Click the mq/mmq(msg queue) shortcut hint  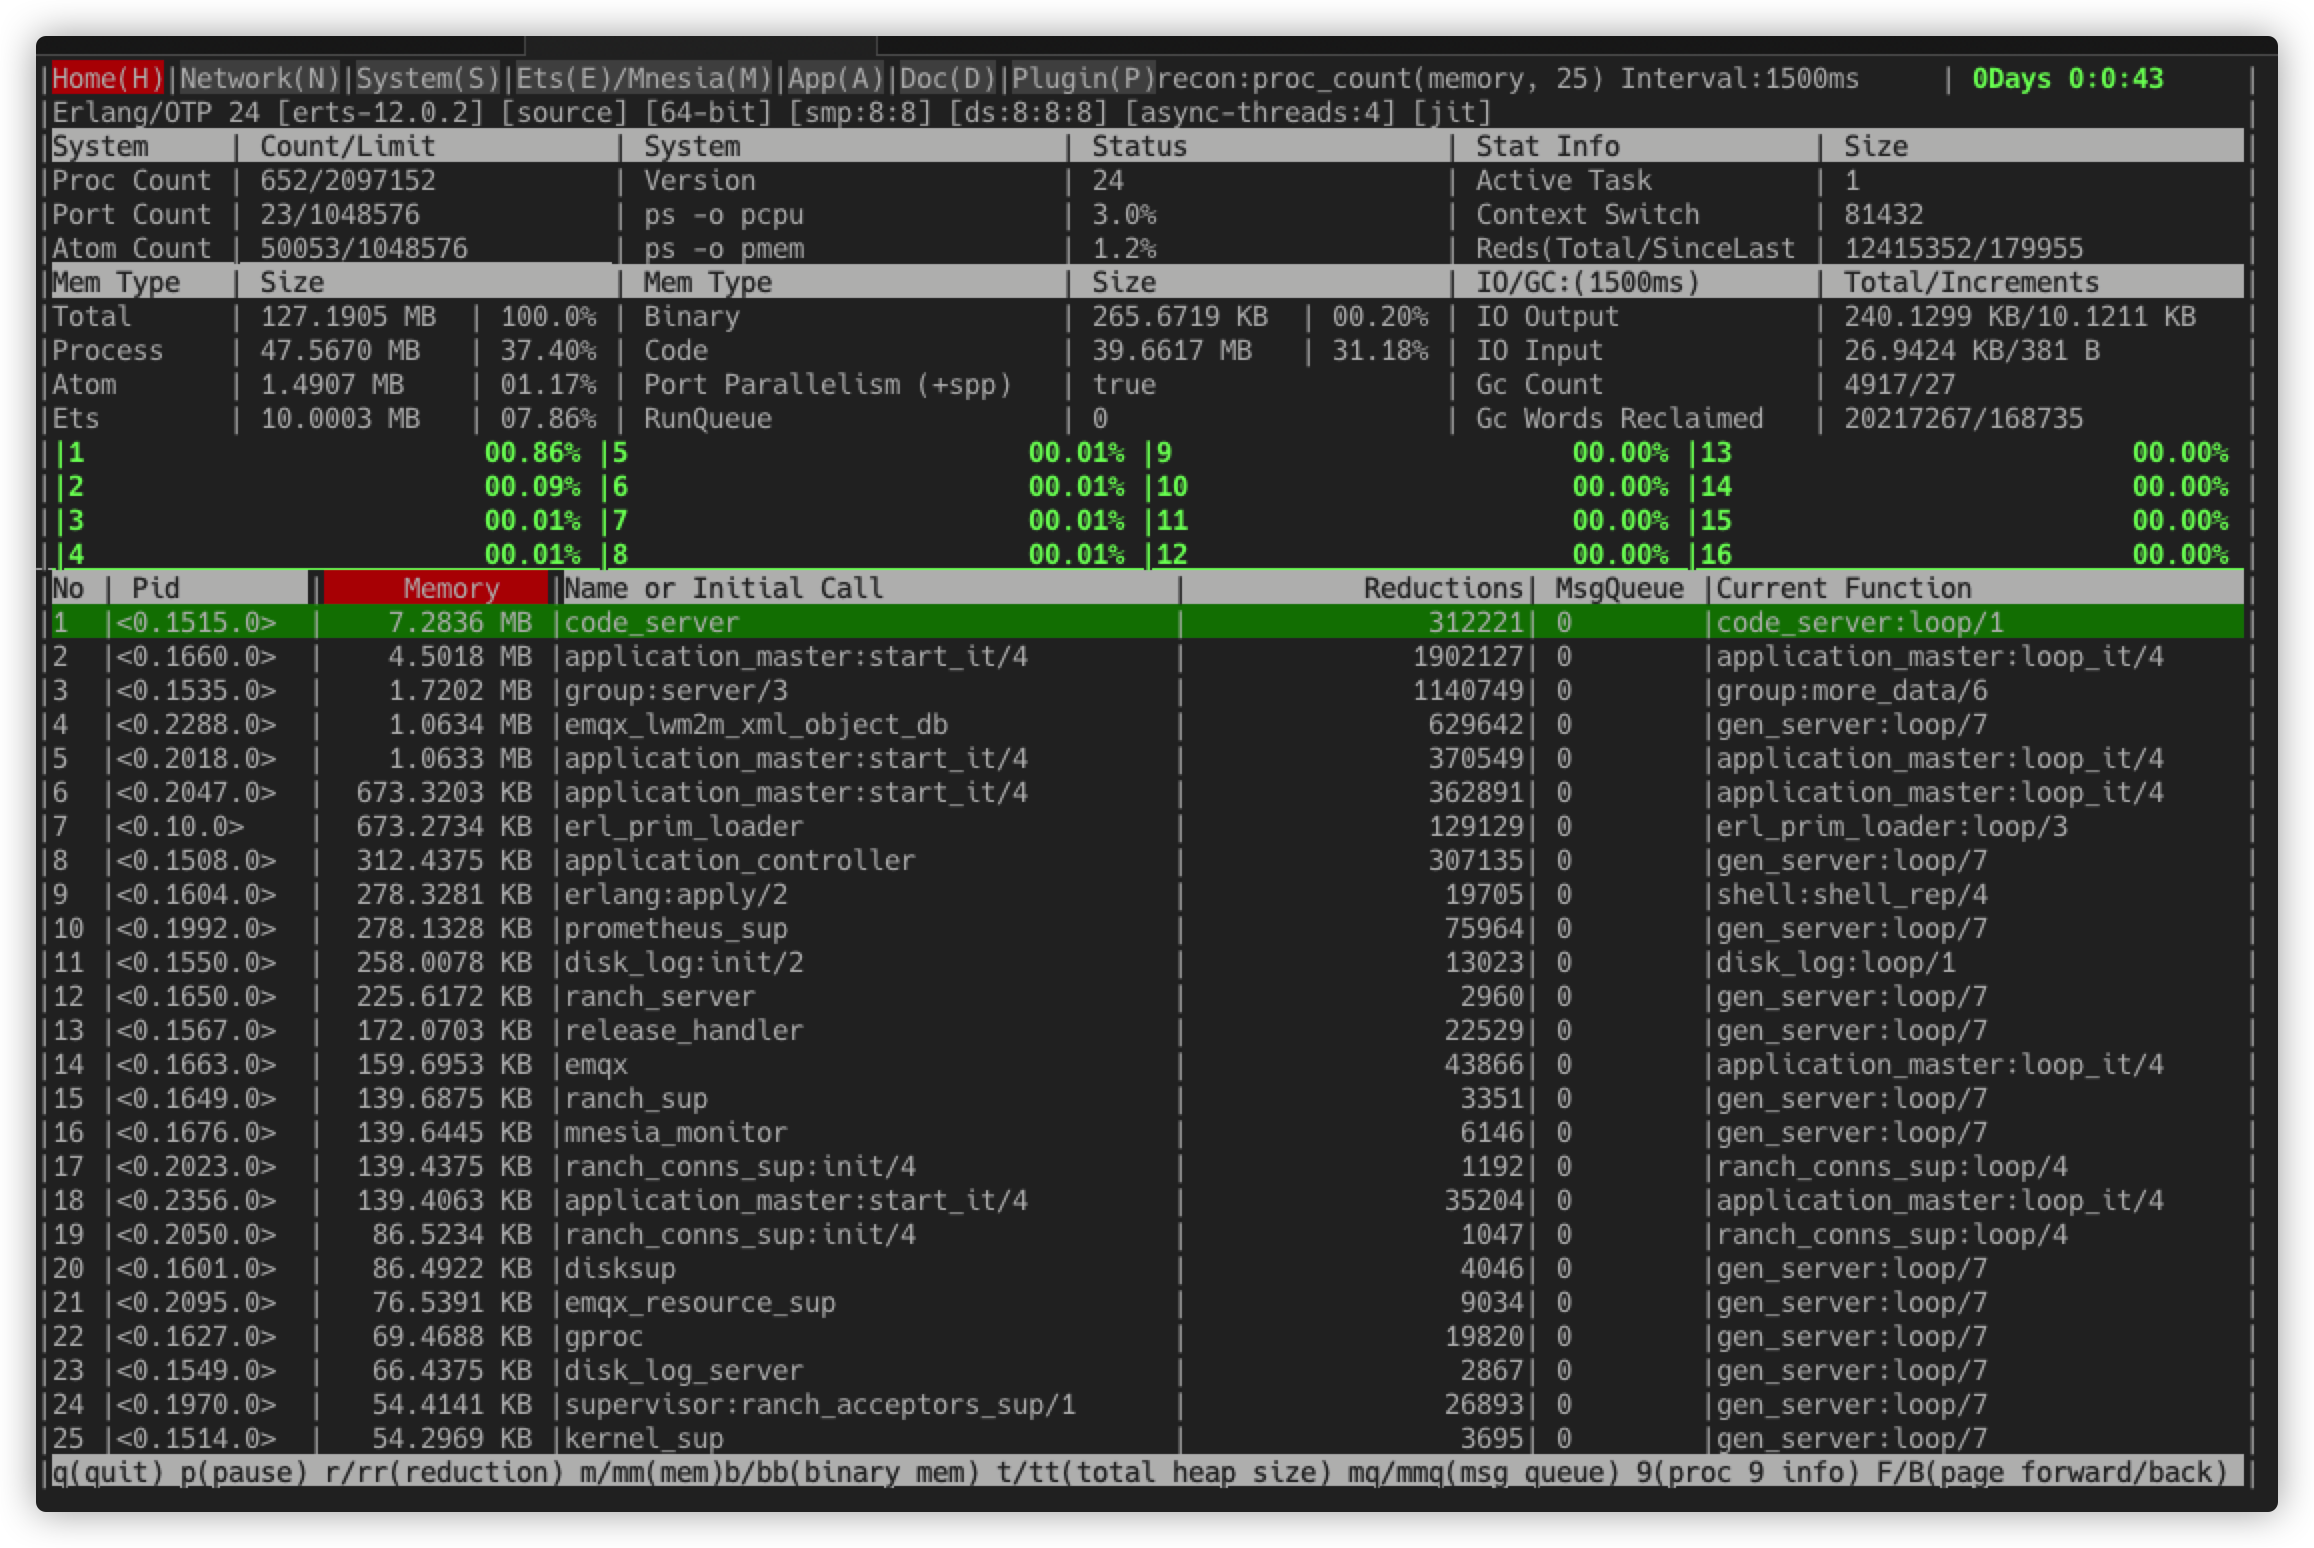pos(1483,1472)
